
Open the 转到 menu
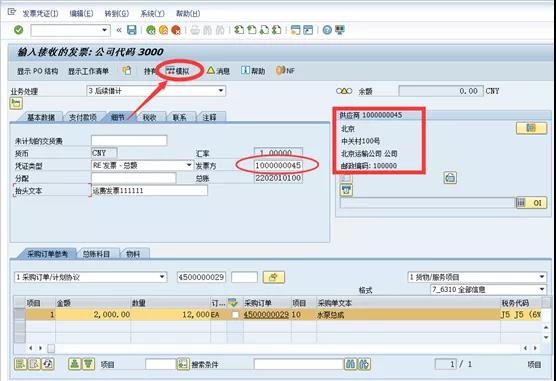[x=117, y=13]
